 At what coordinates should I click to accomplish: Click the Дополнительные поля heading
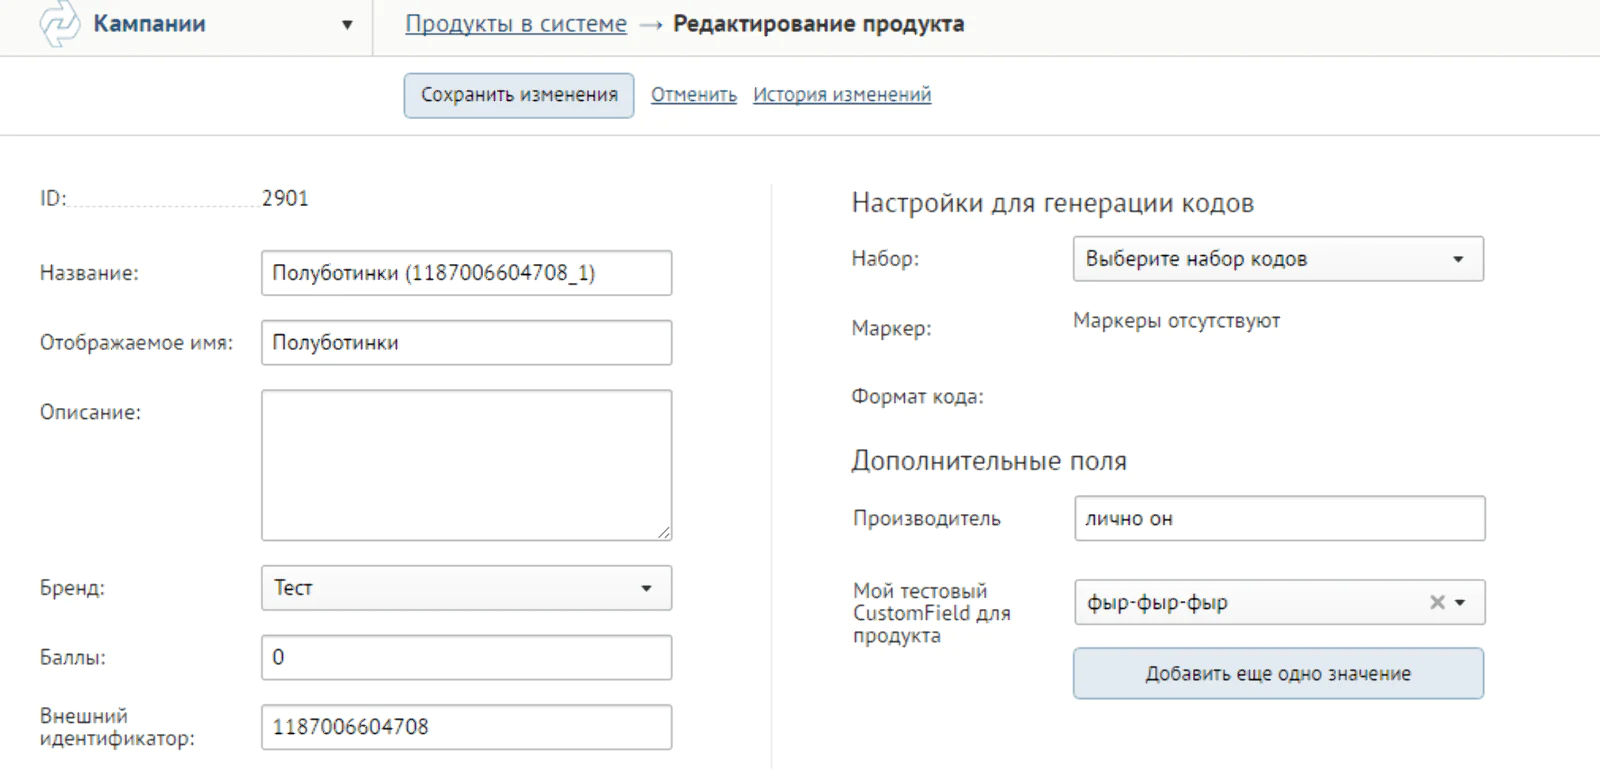(x=989, y=461)
